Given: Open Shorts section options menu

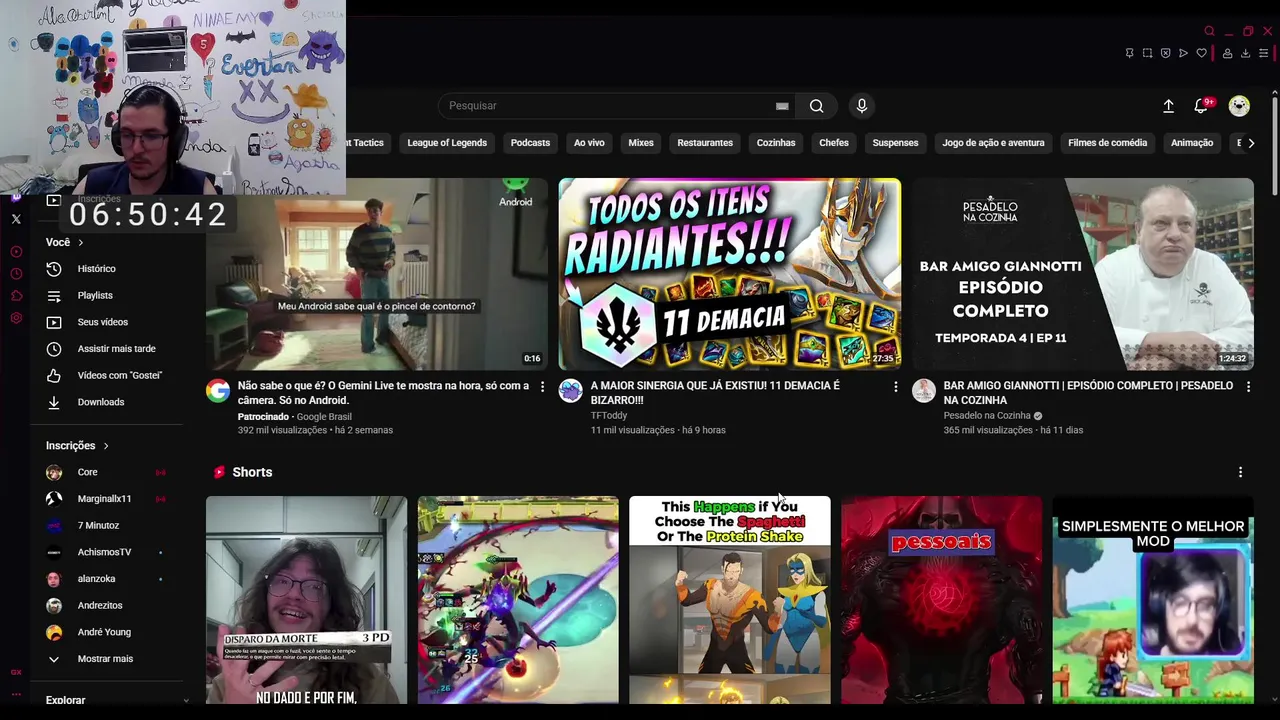Looking at the screenshot, I should [1241, 472].
